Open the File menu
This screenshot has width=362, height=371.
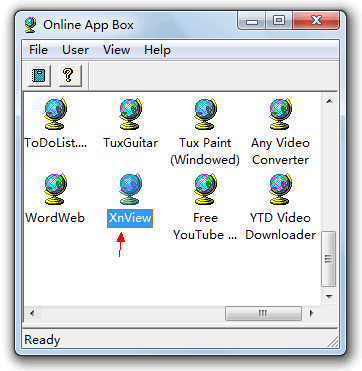[x=38, y=50]
